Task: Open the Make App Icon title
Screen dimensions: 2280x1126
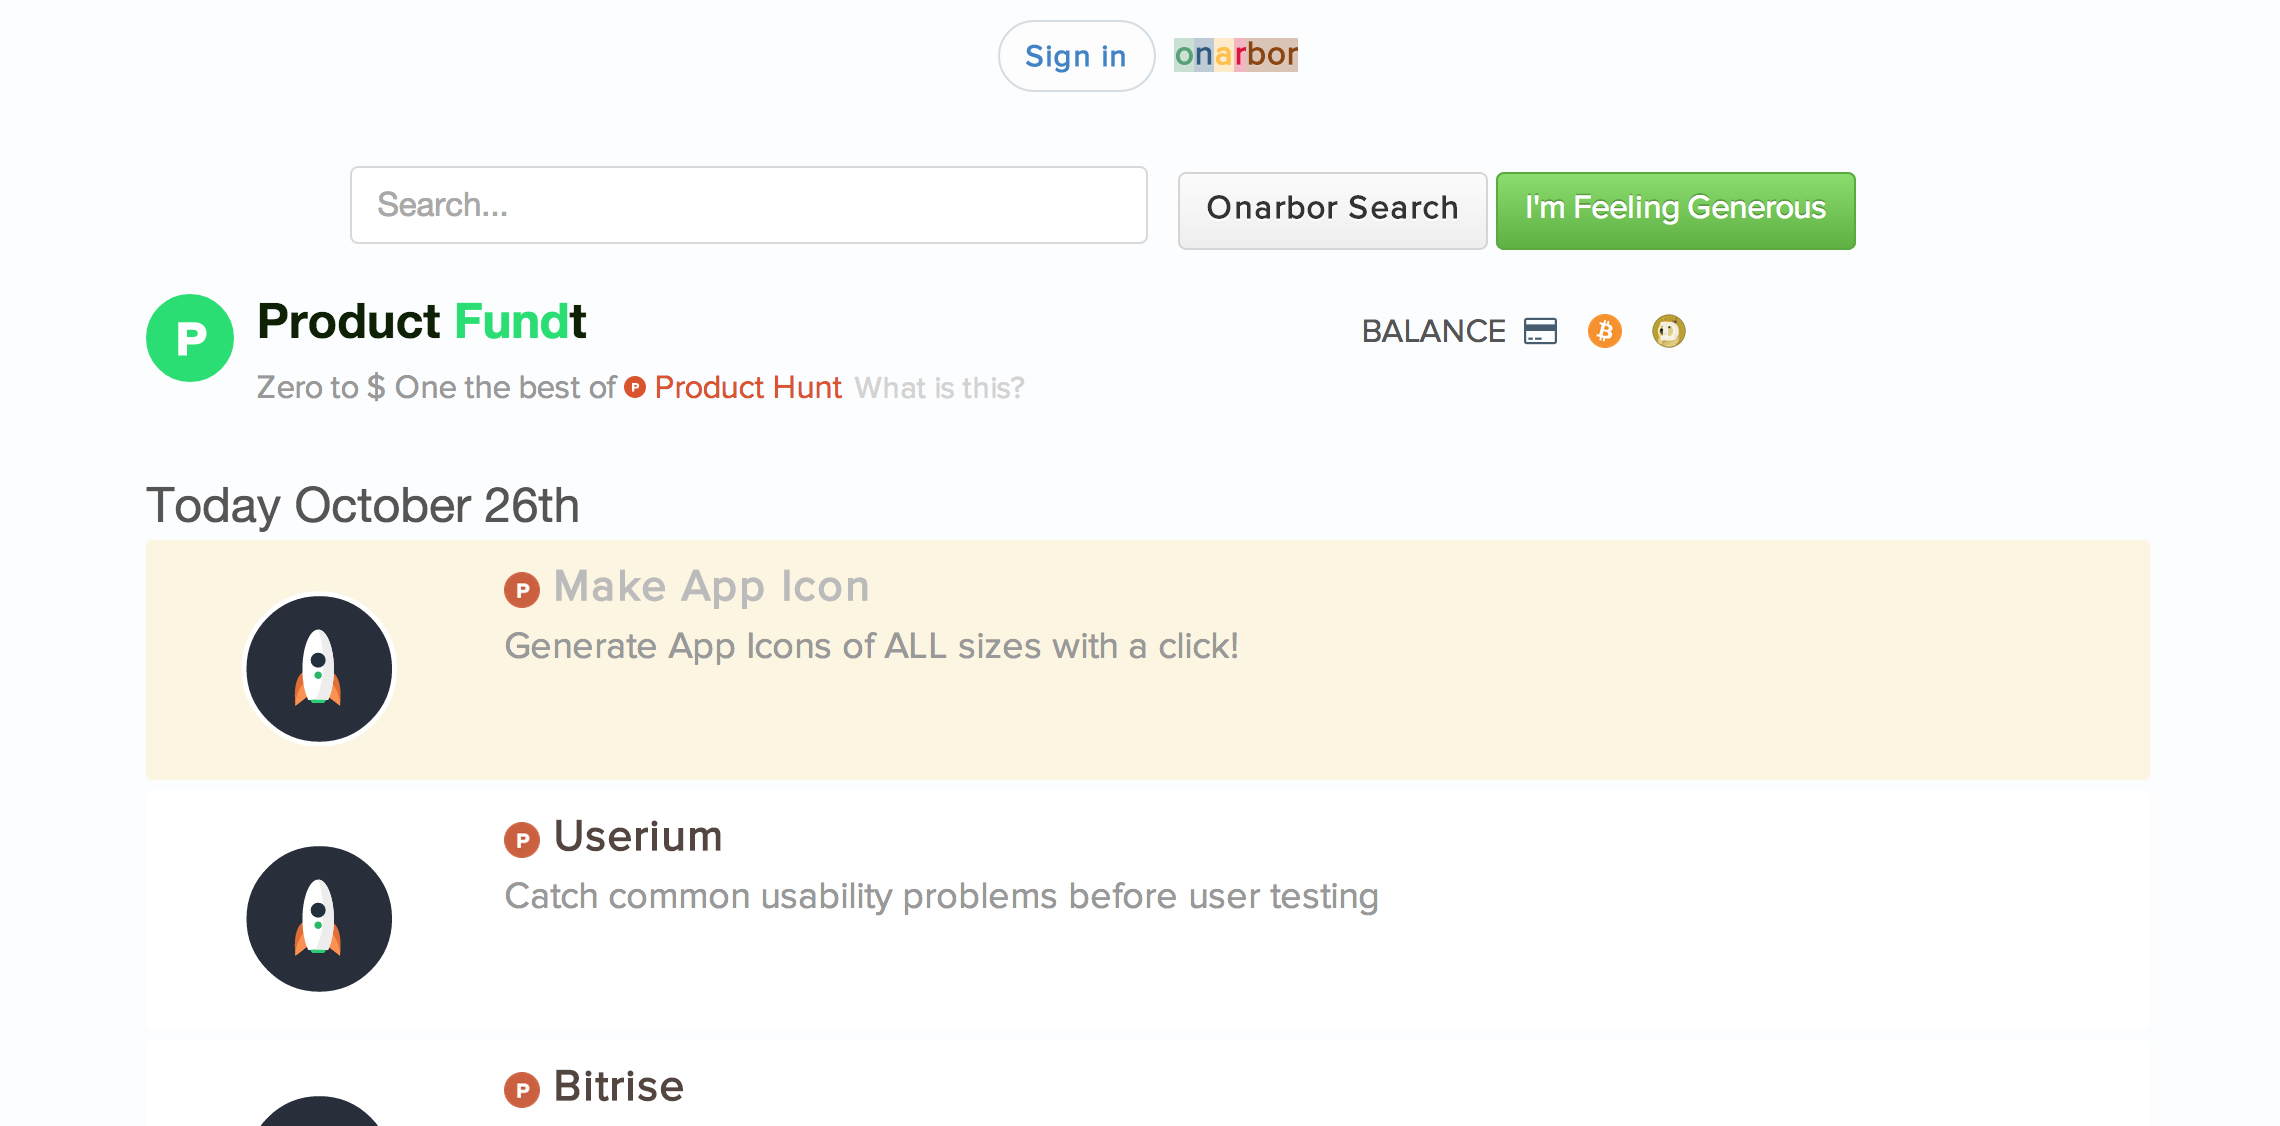Action: 711,586
